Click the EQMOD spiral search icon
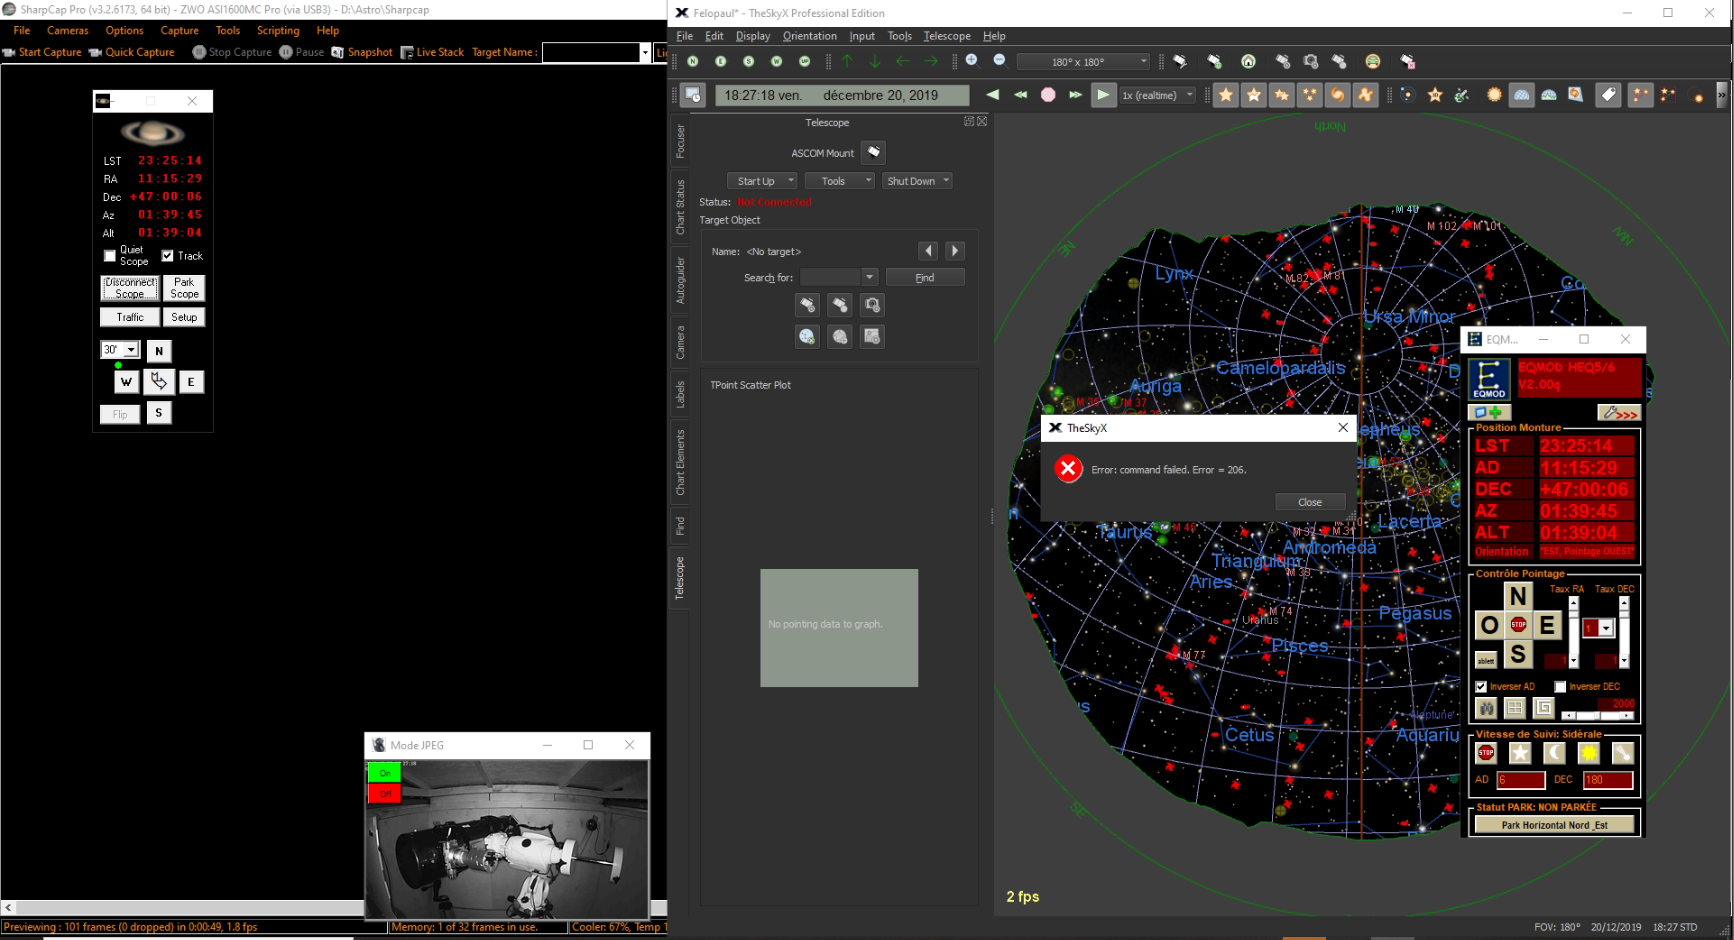Viewport: 1734px width, 940px height. click(x=1544, y=708)
